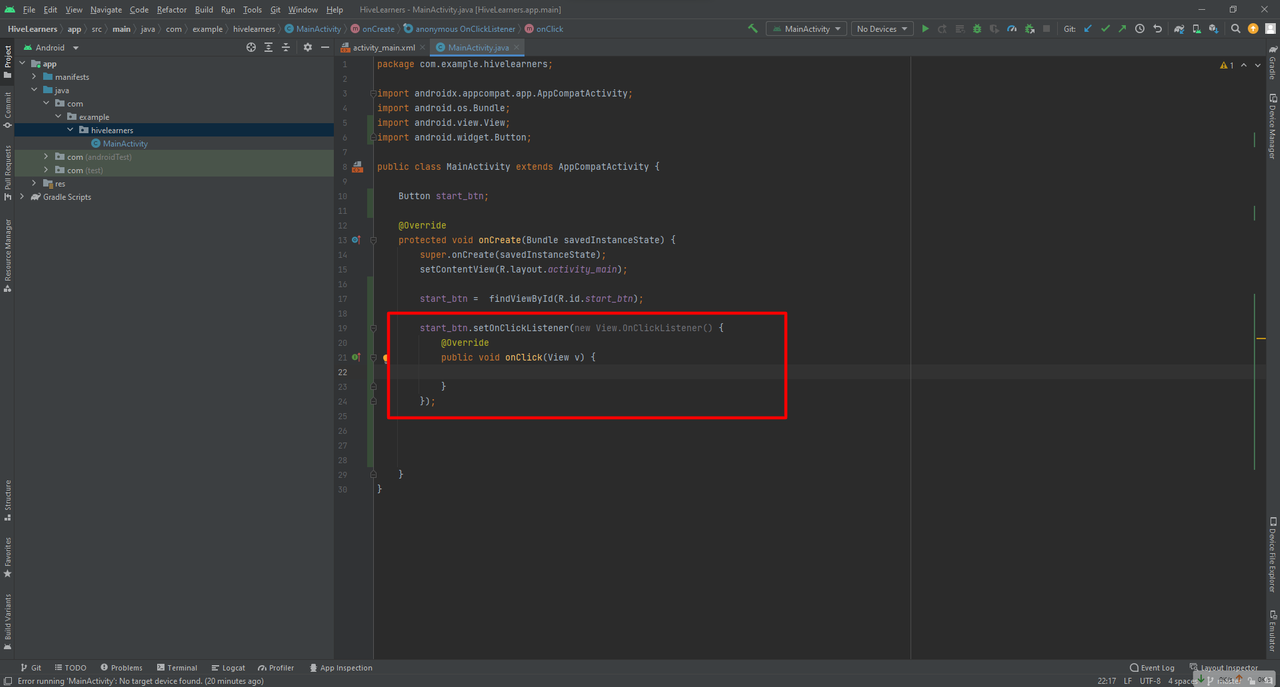Toggle the Build Variants tool window
The width and height of the screenshot is (1280, 687).
pyautogui.click(x=7, y=622)
